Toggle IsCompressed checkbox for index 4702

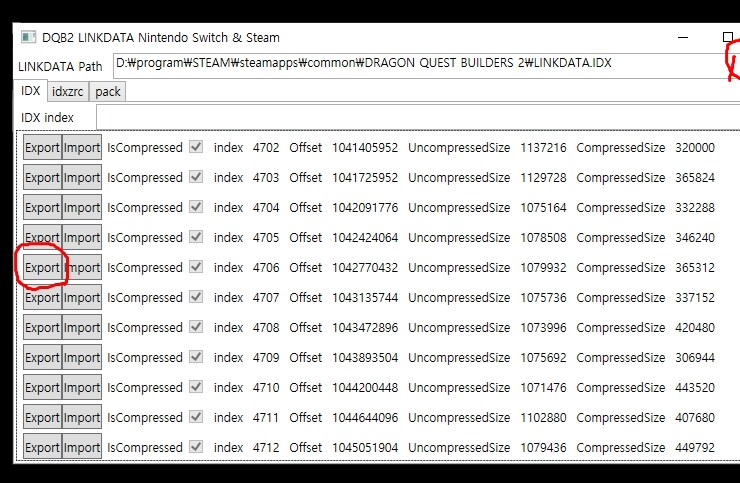click(x=196, y=147)
